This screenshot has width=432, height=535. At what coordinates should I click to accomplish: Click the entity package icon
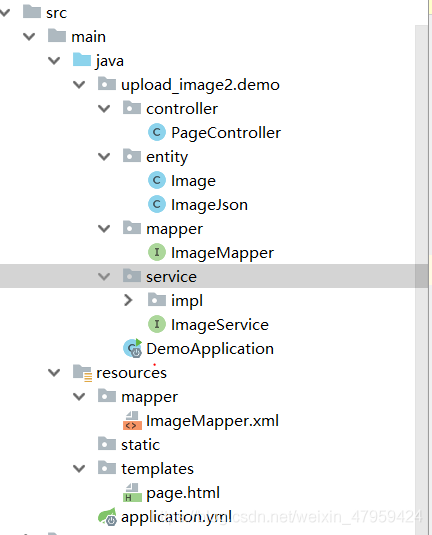(132, 156)
